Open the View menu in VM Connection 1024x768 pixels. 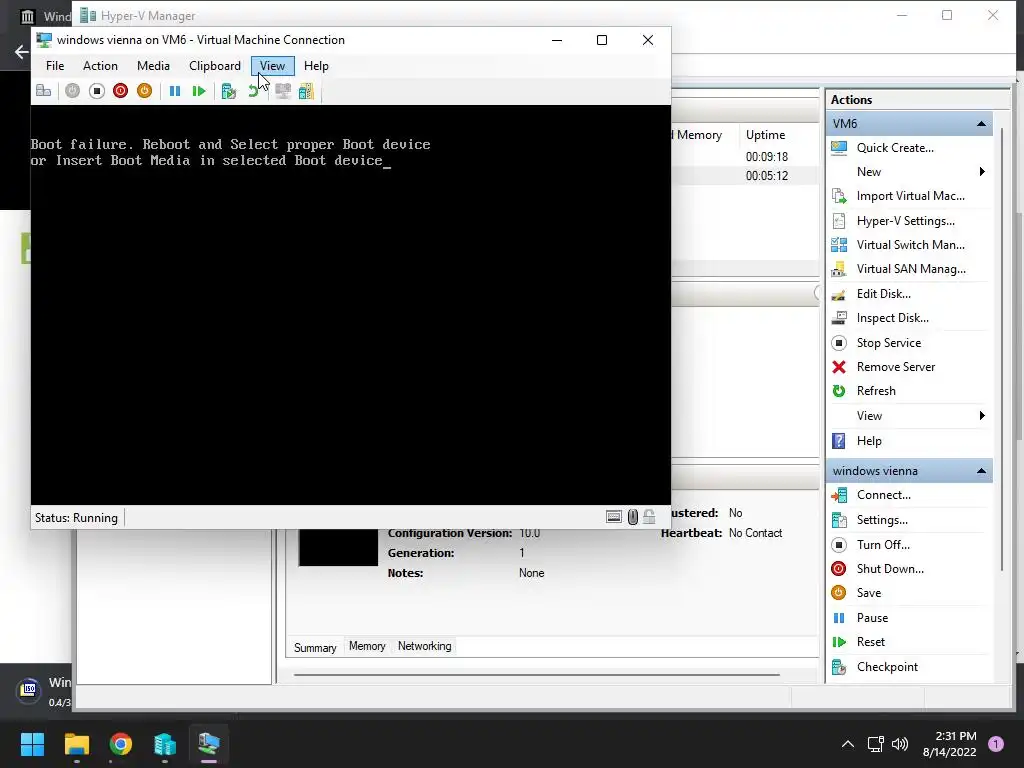(272, 66)
